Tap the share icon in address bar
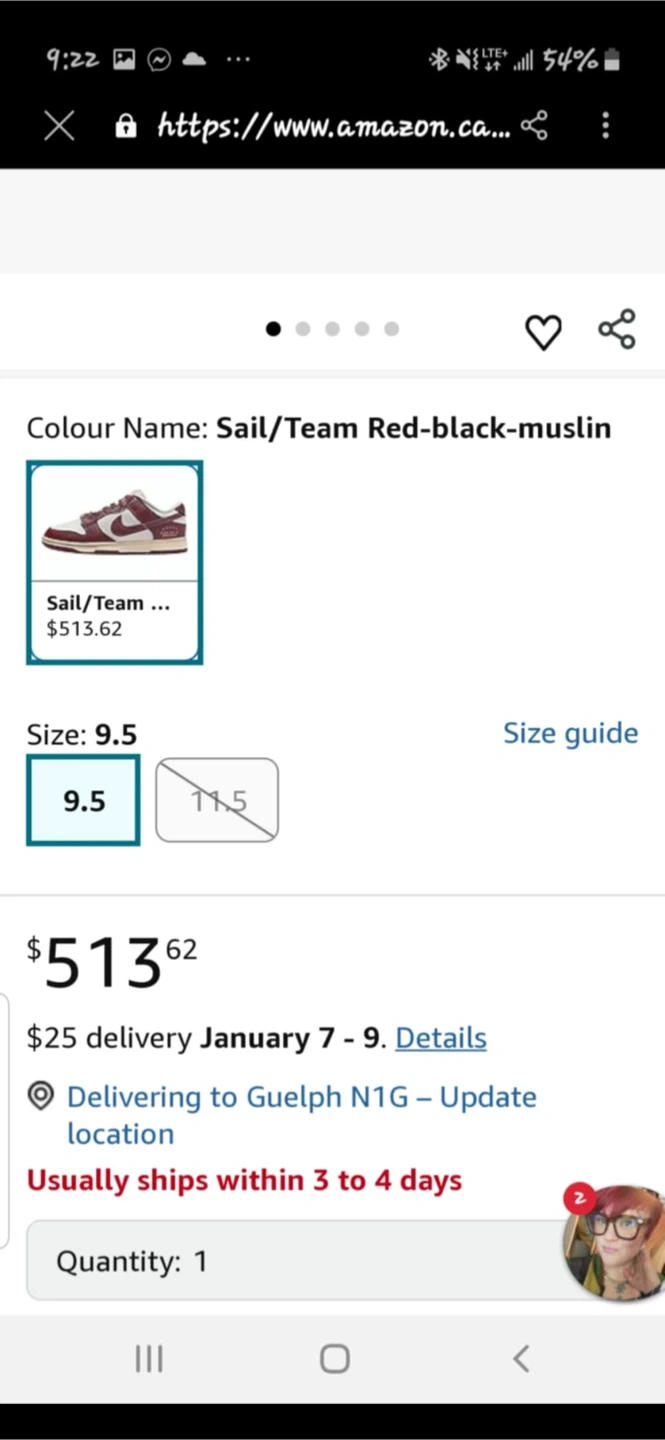The height and width of the screenshot is (1440, 665). point(535,126)
